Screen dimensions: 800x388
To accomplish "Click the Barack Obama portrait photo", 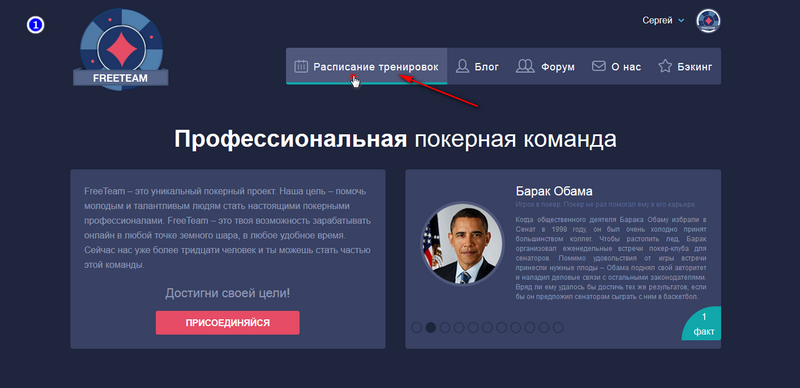I will pos(462,244).
